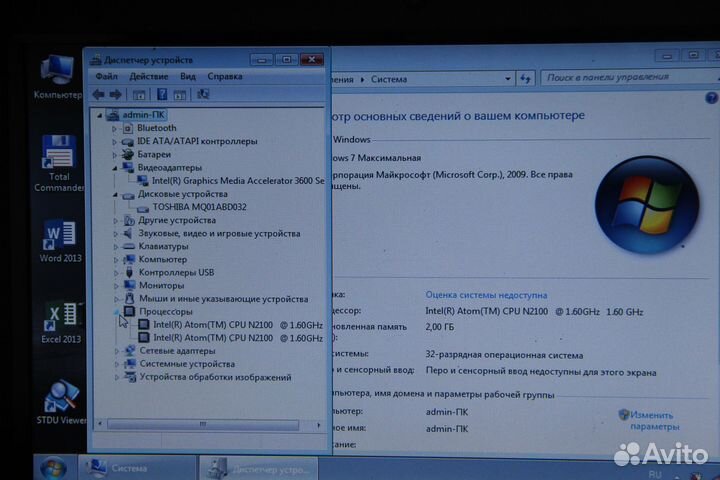The height and width of the screenshot is (480, 720).
Task: Switch to Система taskbar button
Action: tap(138, 468)
